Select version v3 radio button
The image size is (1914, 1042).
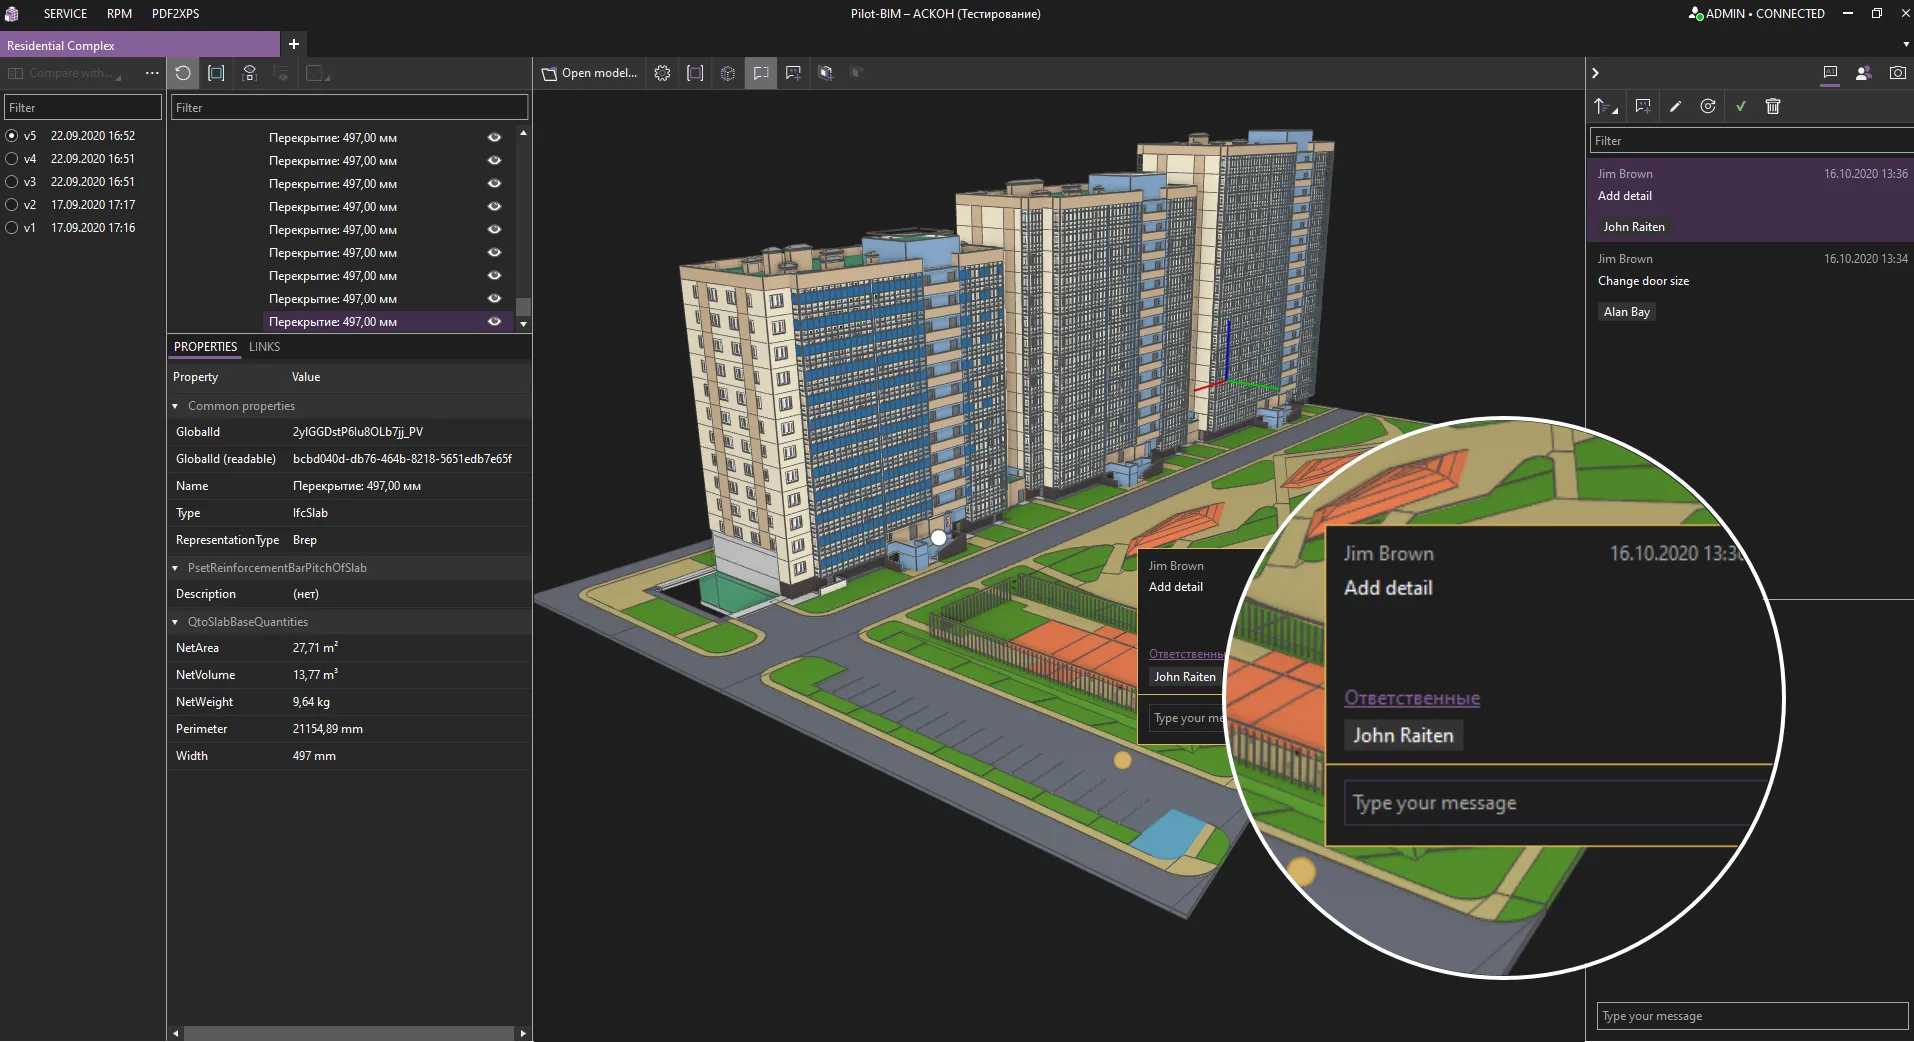(x=12, y=182)
